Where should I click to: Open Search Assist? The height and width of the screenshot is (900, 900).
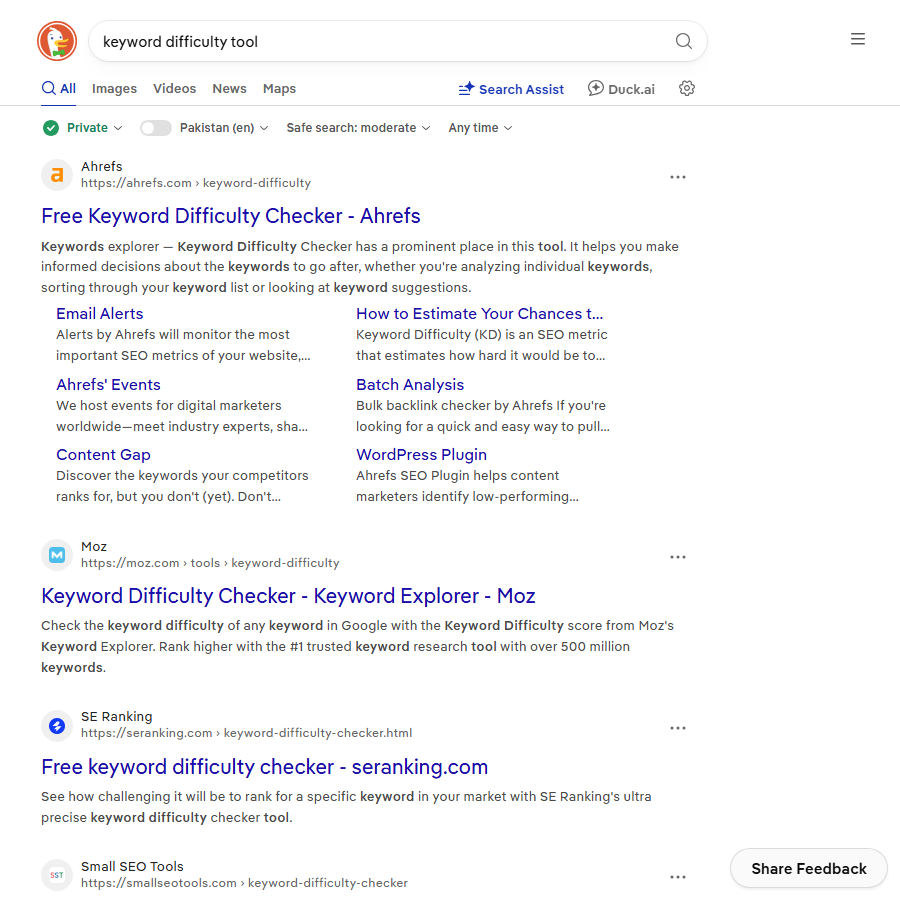click(x=511, y=89)
